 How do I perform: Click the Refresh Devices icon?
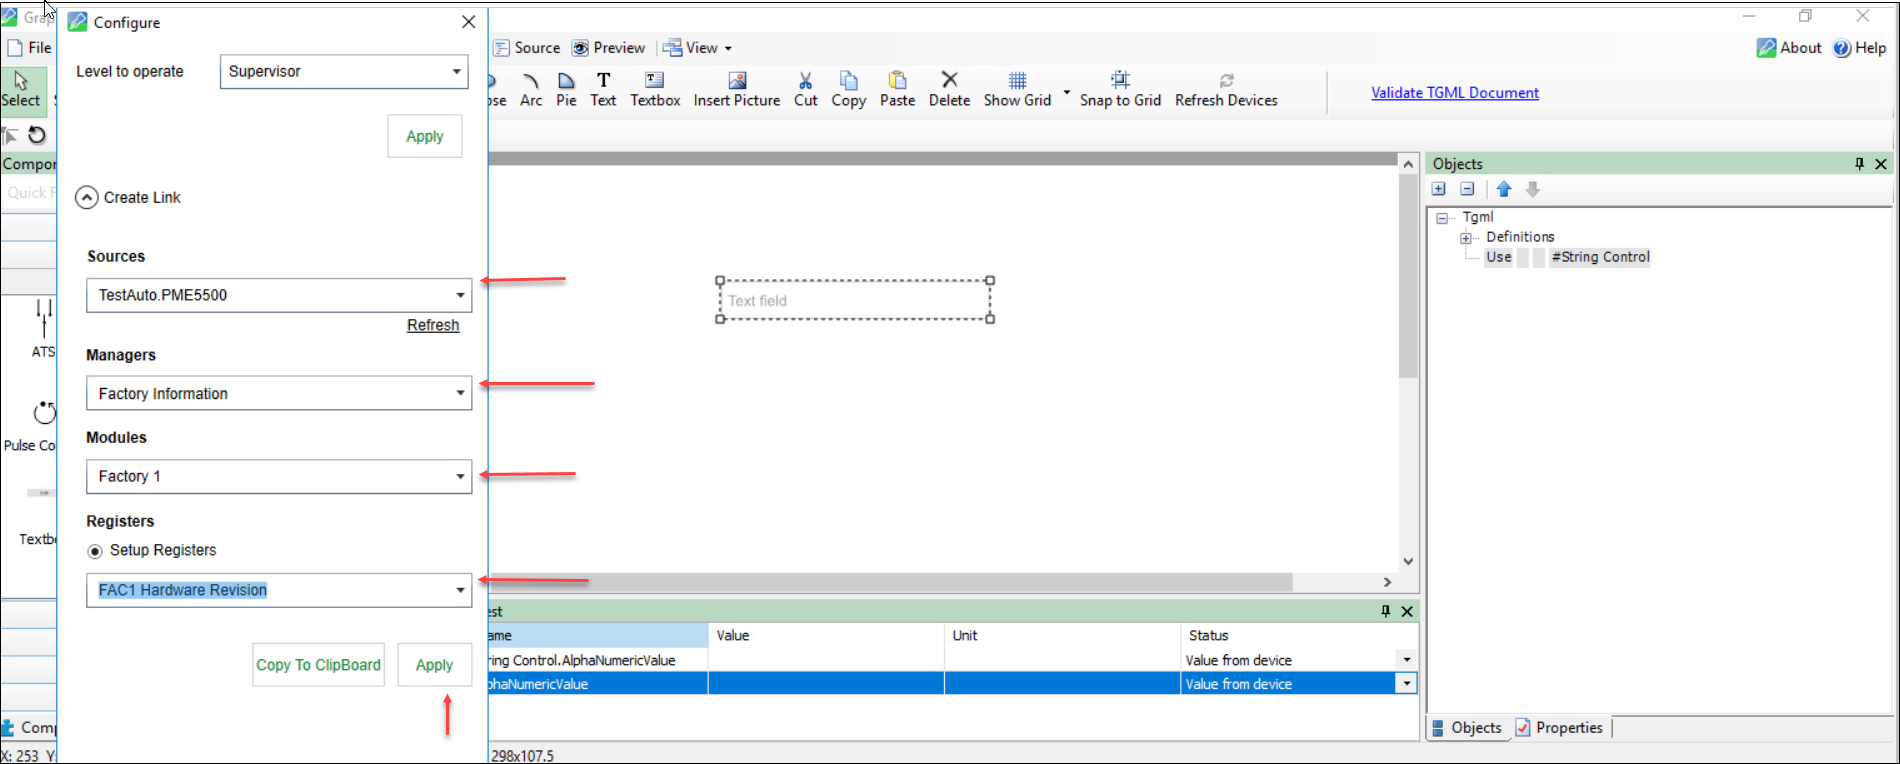pyautogui.click(x=1226, y=81)
